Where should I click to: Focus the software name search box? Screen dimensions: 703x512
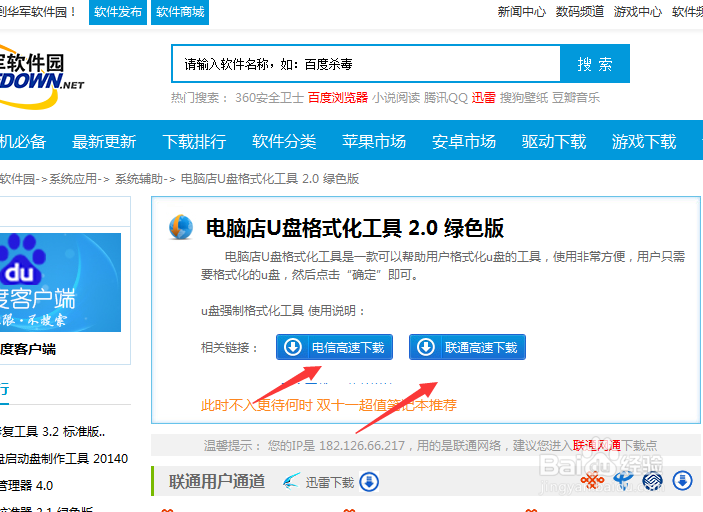(x=366, y=64)
